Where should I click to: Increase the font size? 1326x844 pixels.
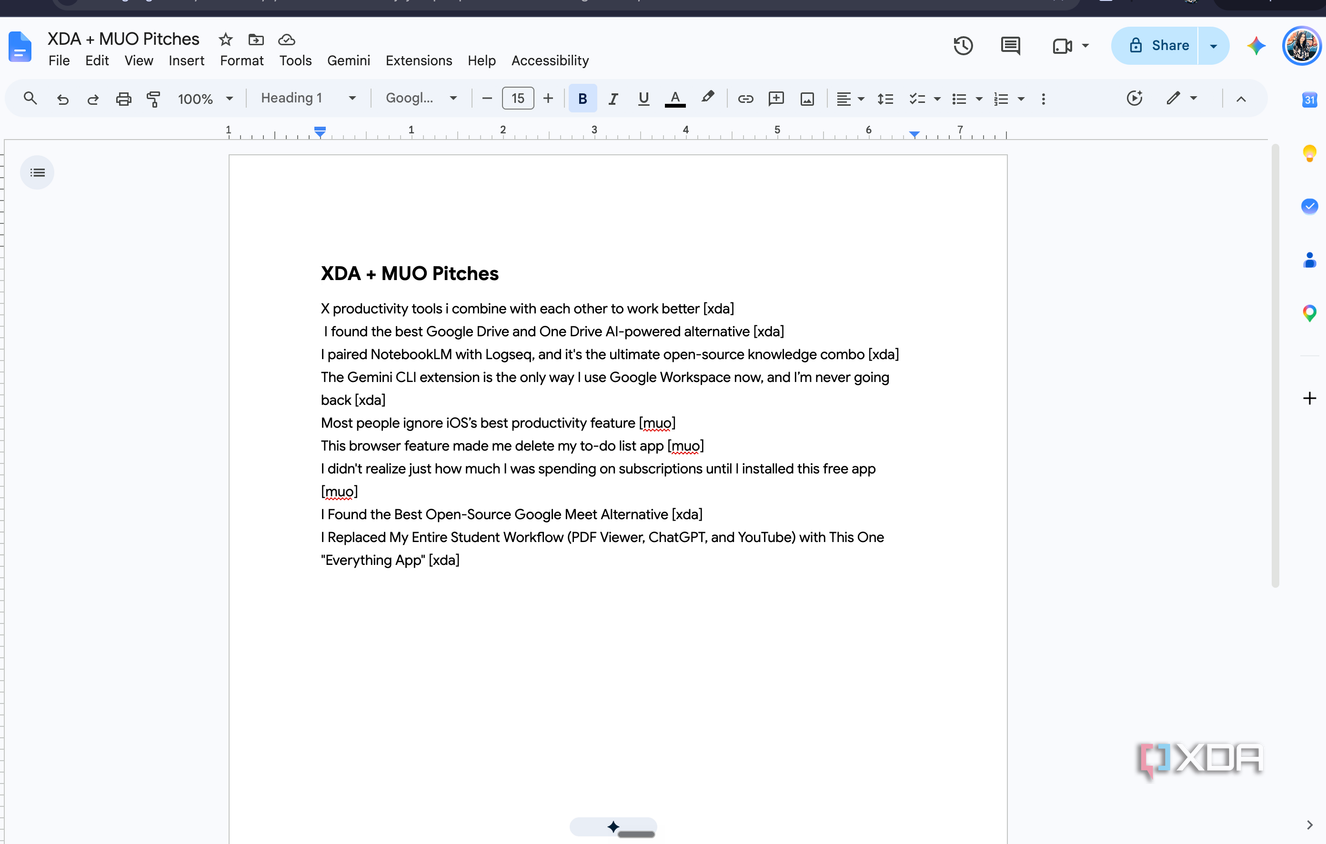548,99
